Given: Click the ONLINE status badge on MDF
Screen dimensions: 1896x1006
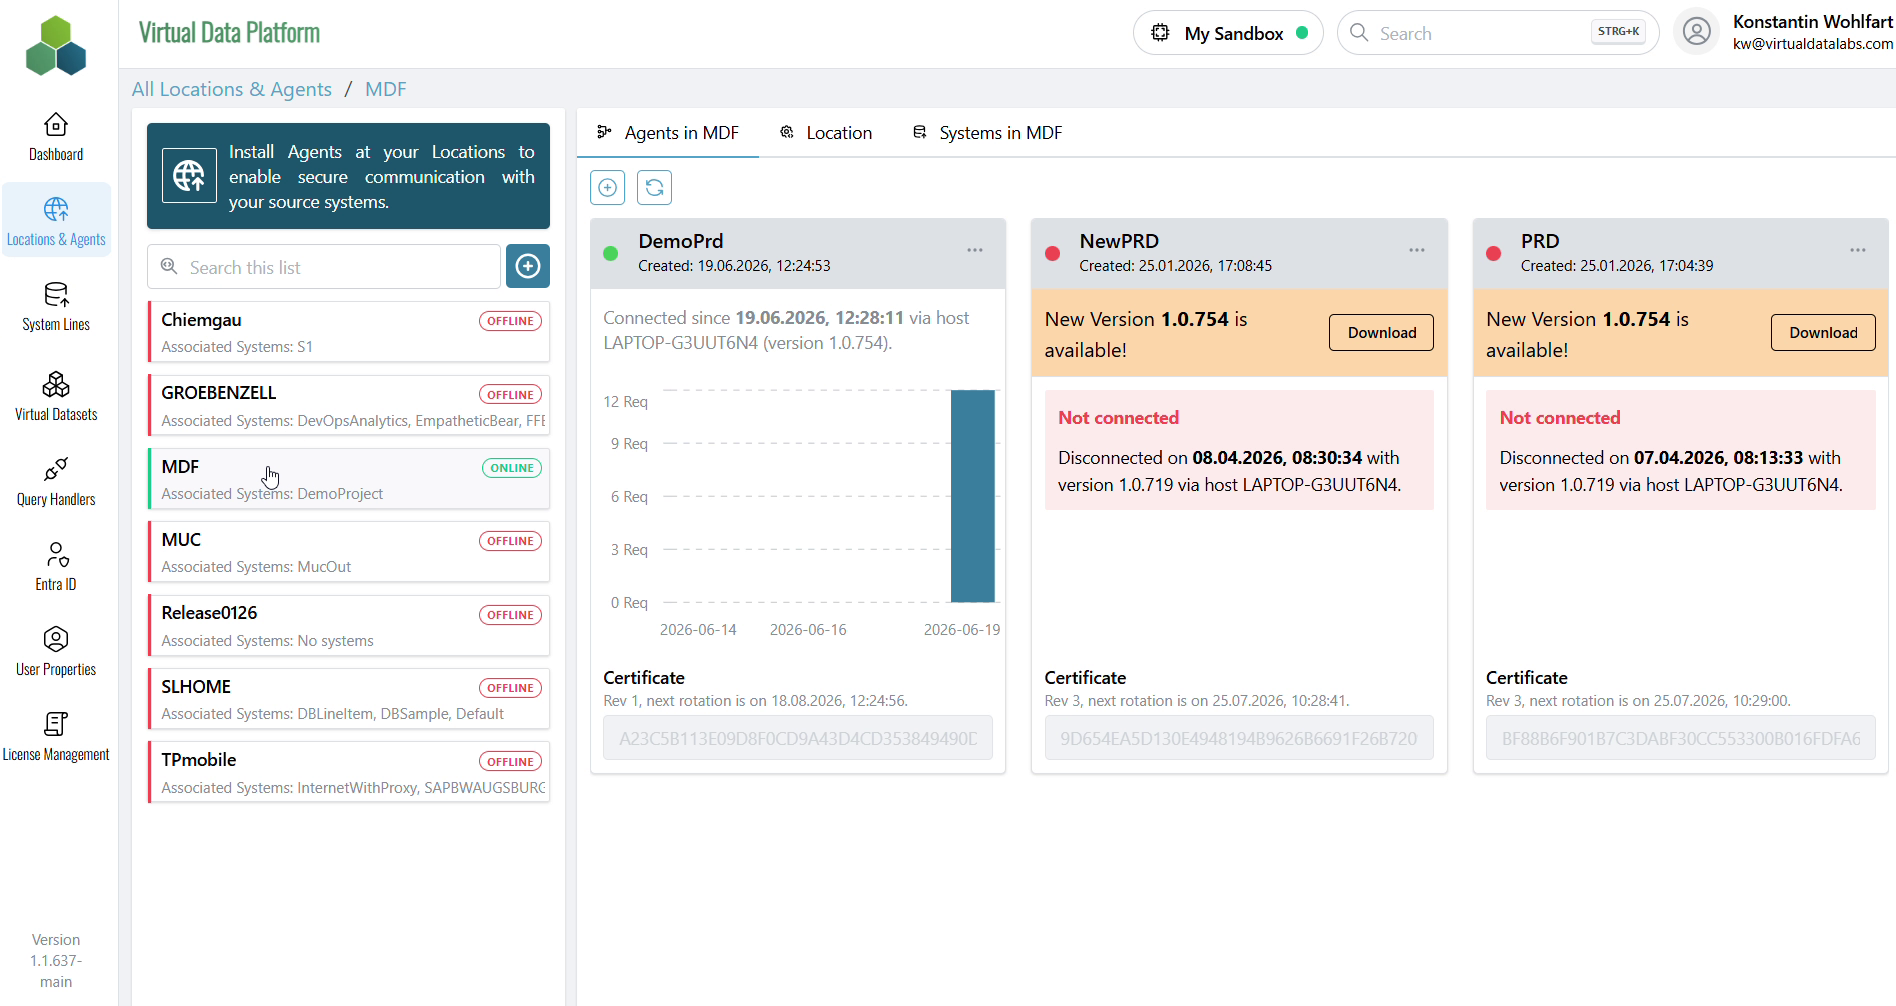Looking at the screenshot, I should 512,468.
